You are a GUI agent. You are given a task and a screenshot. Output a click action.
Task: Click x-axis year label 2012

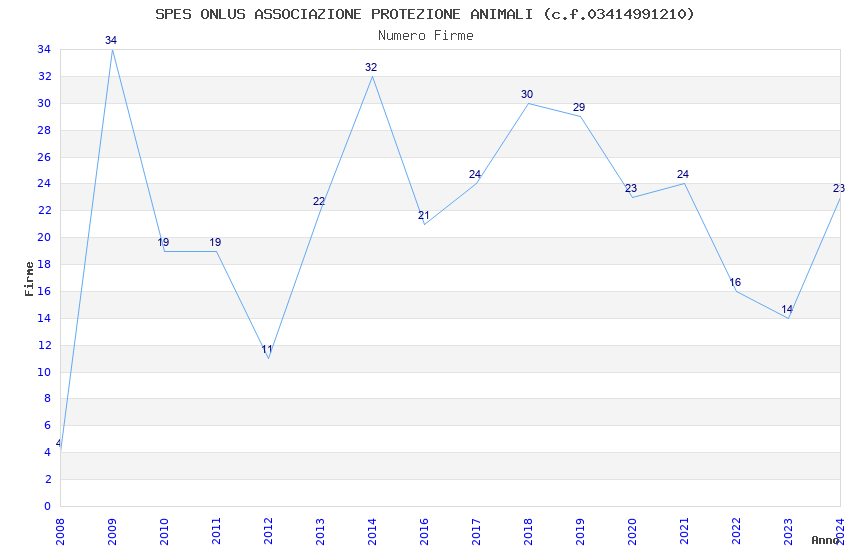point(268,531)
